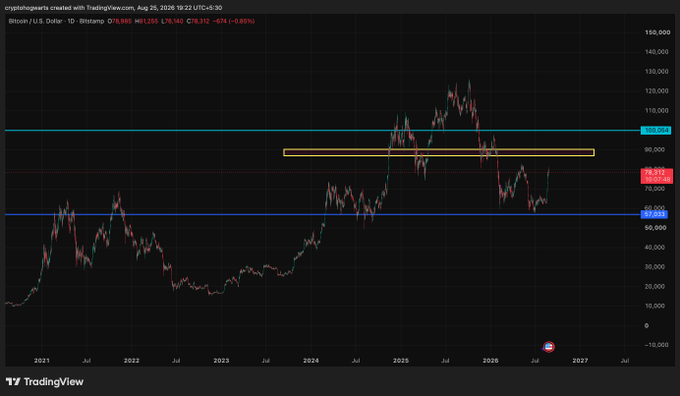Click the low value L78,140
The image size is (680, 396).
click(x=172, y=21)
